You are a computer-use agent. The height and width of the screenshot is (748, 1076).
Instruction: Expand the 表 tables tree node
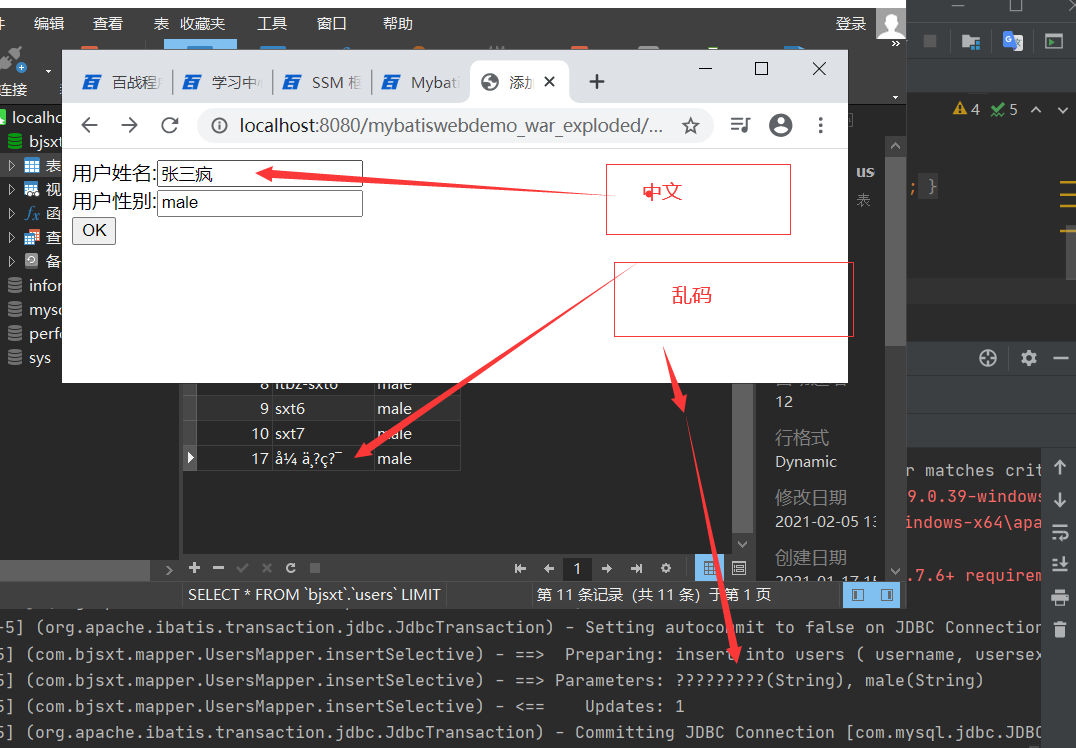(x=11, y=165)
